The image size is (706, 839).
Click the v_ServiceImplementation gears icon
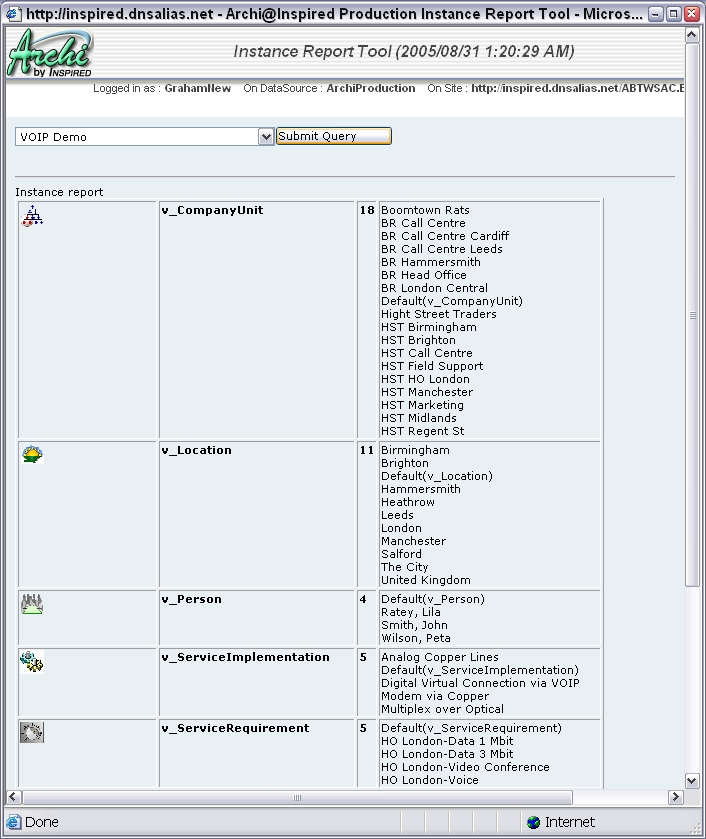(32, 661)
